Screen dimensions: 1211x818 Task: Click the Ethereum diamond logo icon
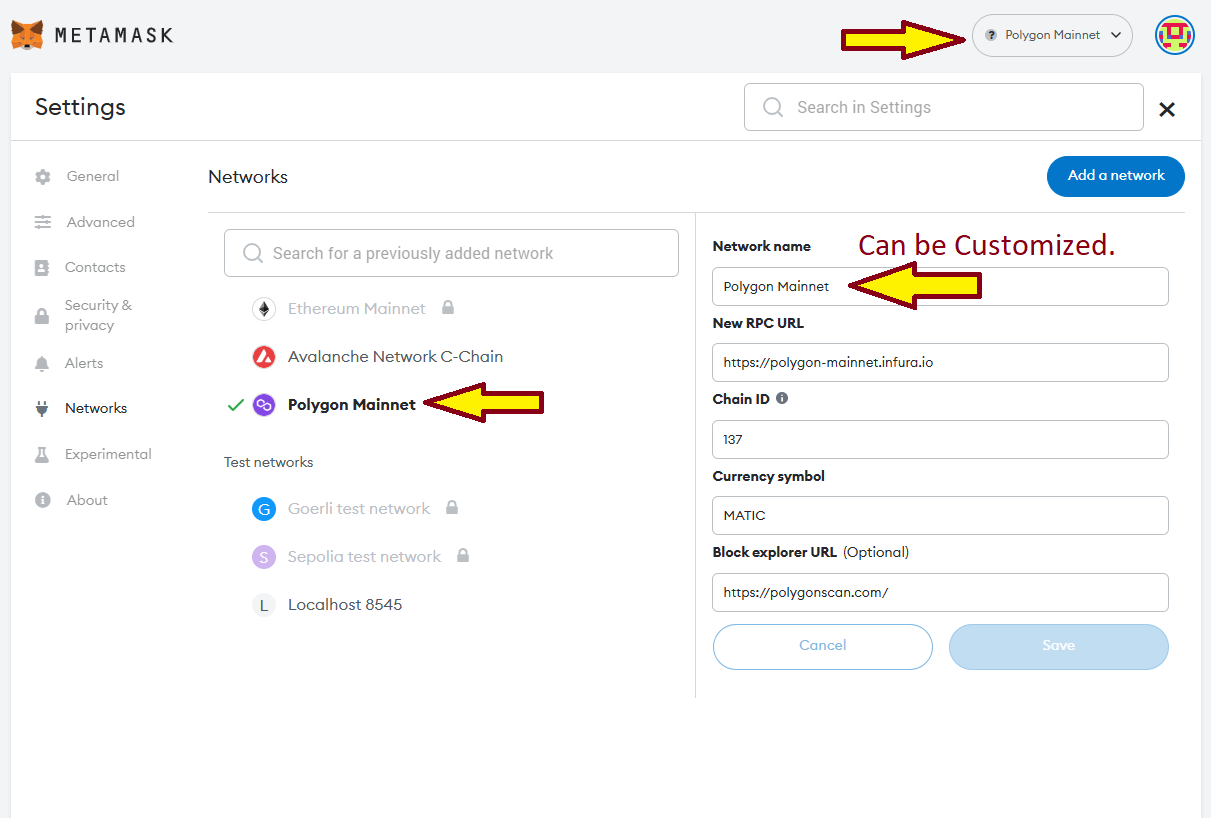point(264,309)
